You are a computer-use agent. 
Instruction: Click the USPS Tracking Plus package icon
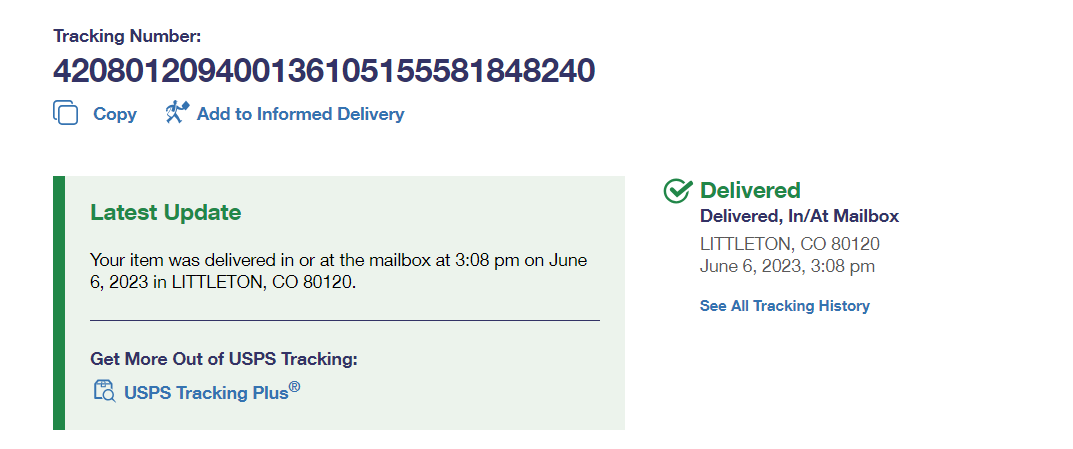click(104, 391)
